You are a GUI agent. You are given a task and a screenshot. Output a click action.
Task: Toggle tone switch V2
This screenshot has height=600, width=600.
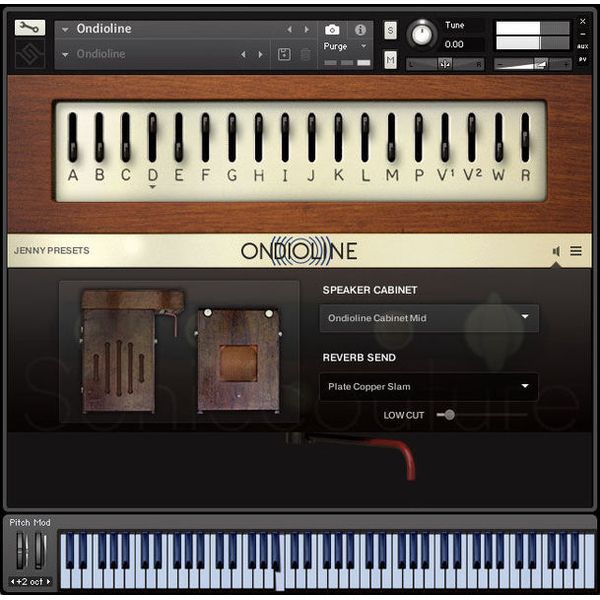click(x=471, y=137)
